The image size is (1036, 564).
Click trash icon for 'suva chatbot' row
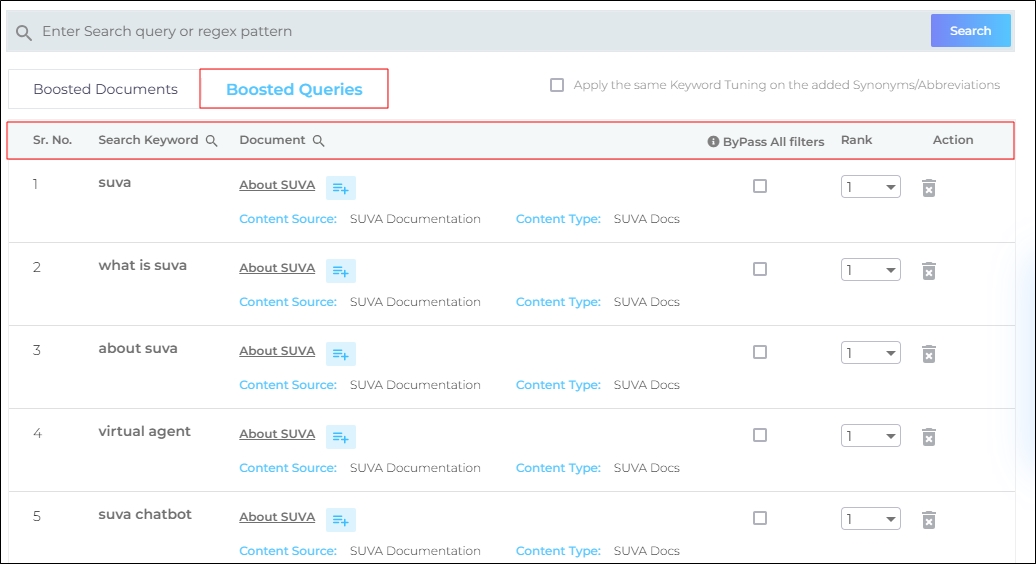tap(928, 520)
